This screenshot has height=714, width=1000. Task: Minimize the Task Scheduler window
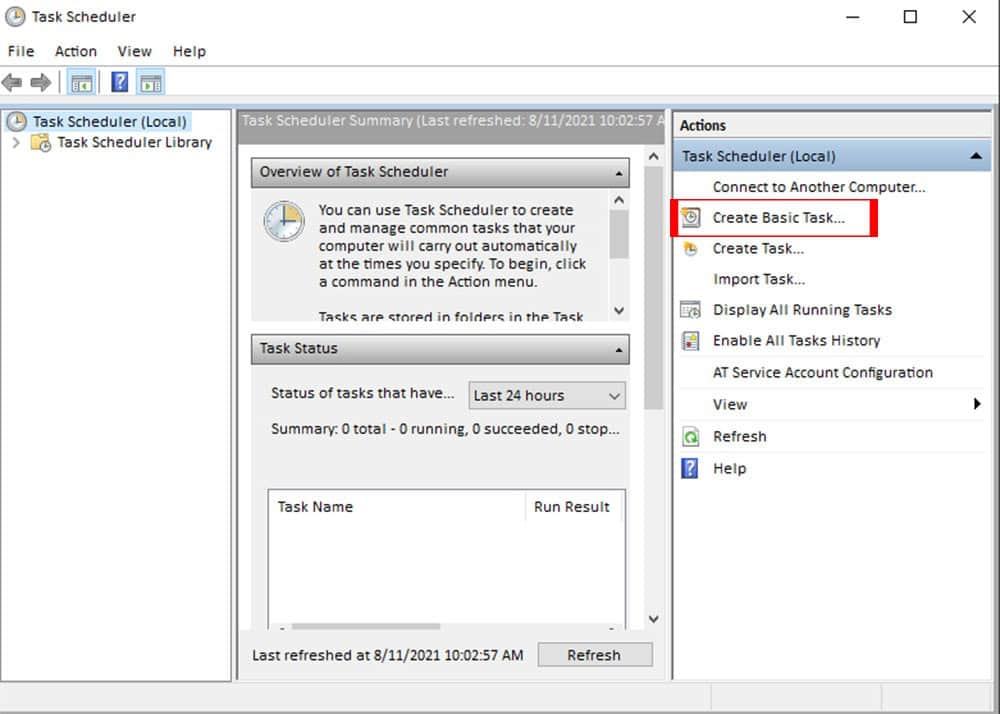coord(853,17)
